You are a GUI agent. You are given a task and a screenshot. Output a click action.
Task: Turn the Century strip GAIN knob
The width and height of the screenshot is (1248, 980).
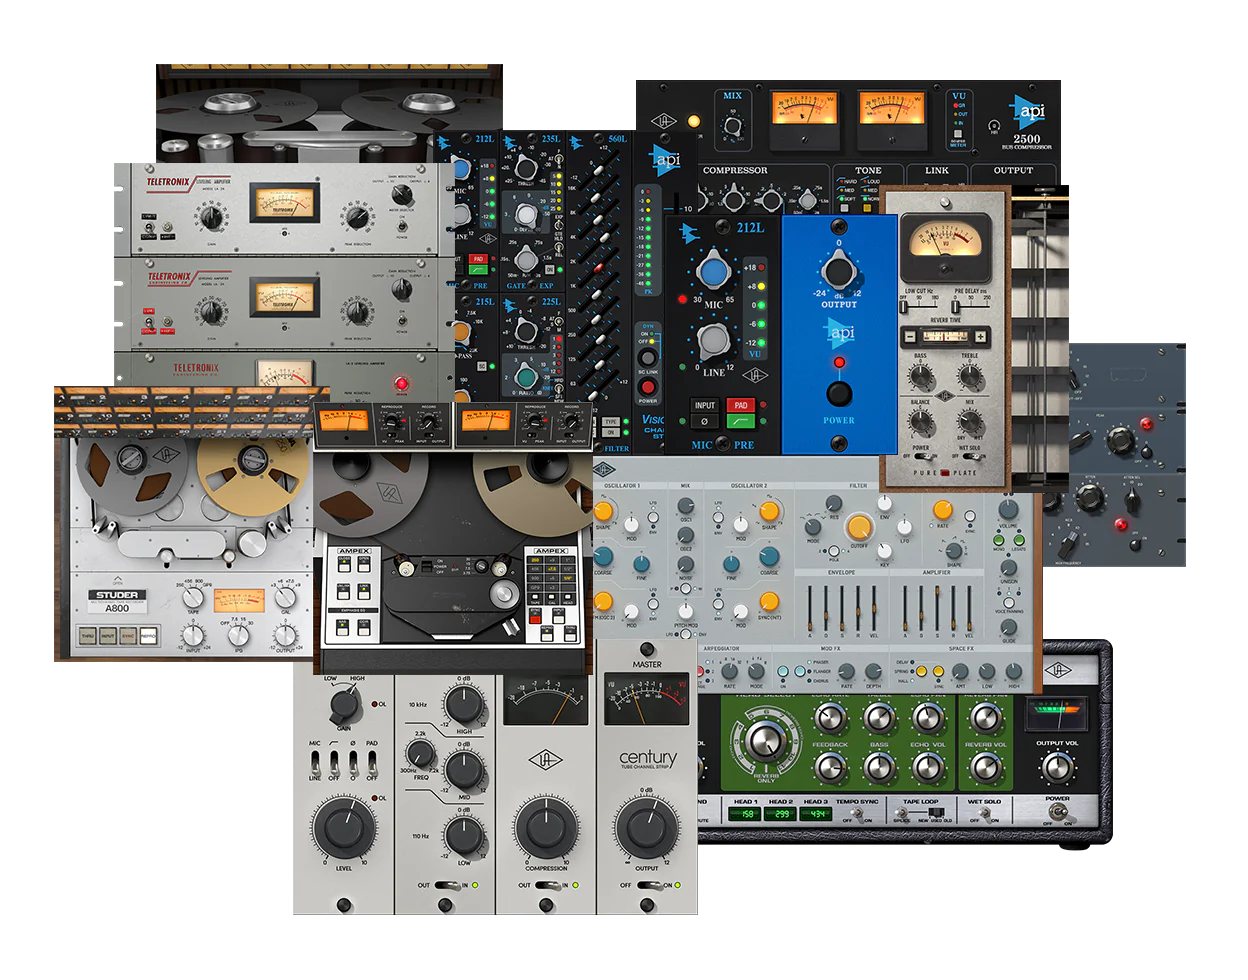click(x=345, y=705)
